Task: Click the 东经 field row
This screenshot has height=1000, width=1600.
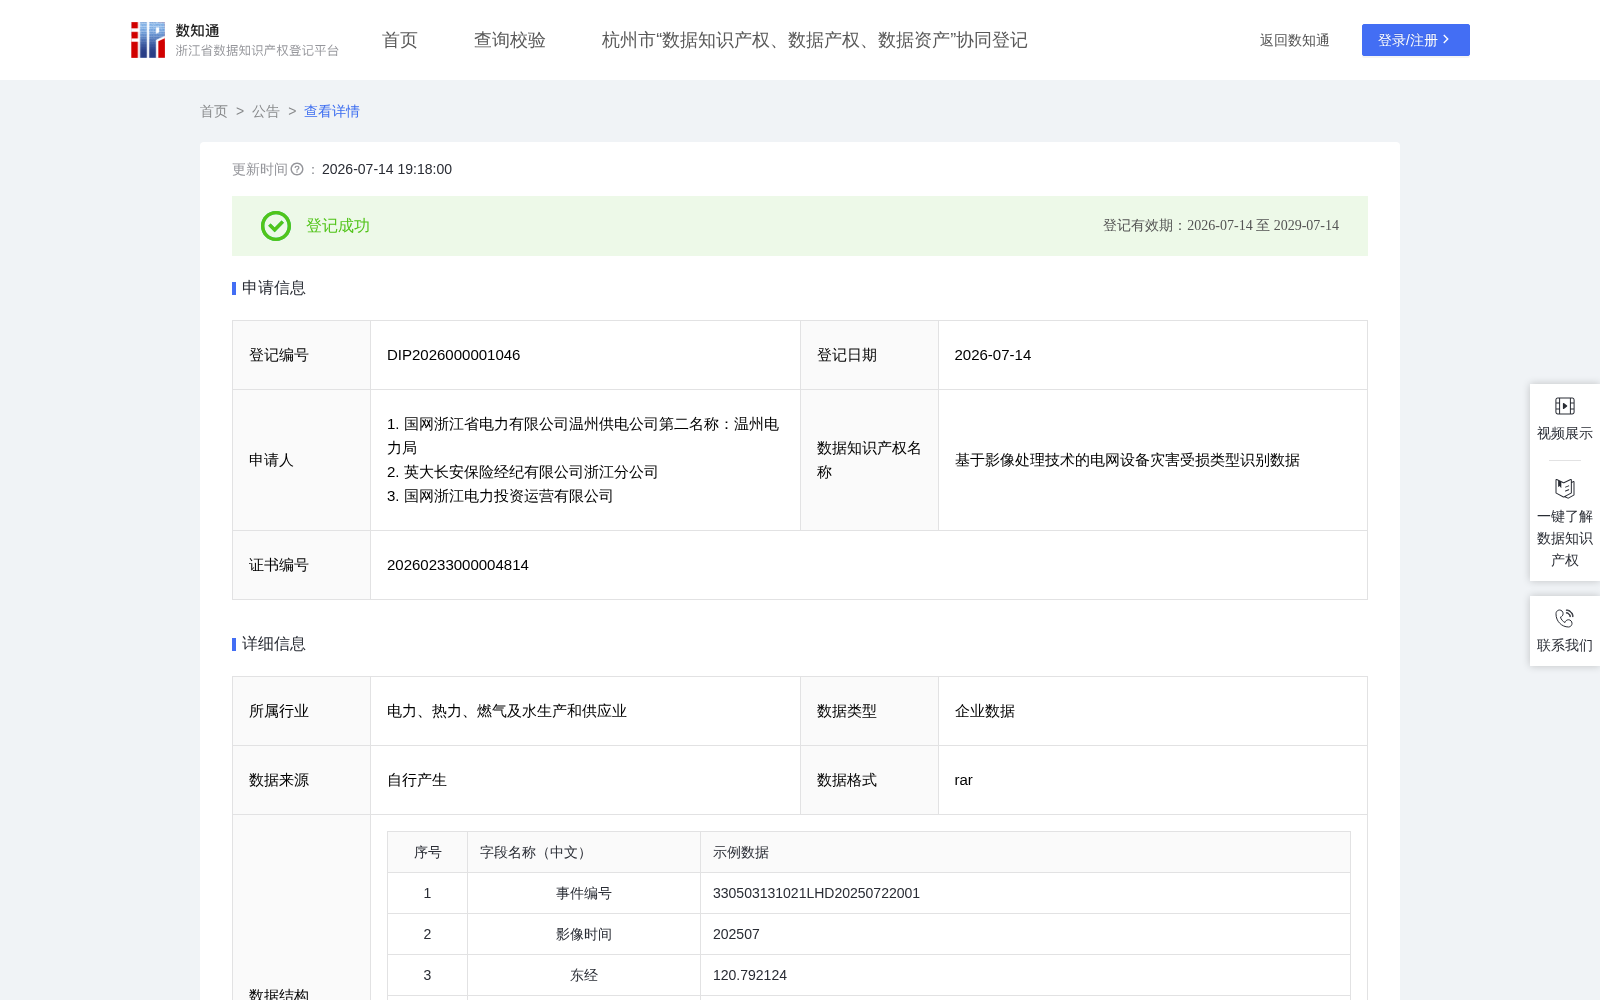Action: (869, 975)
